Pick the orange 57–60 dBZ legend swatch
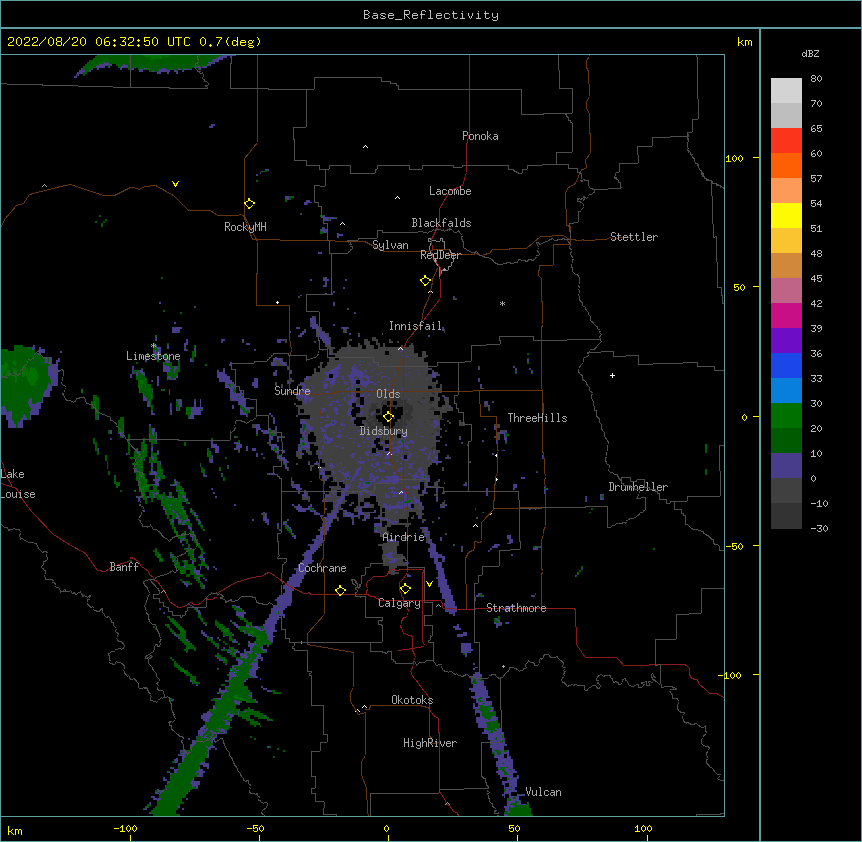The width and height of the screenshot is (862, 842). (x=786, y=165)
